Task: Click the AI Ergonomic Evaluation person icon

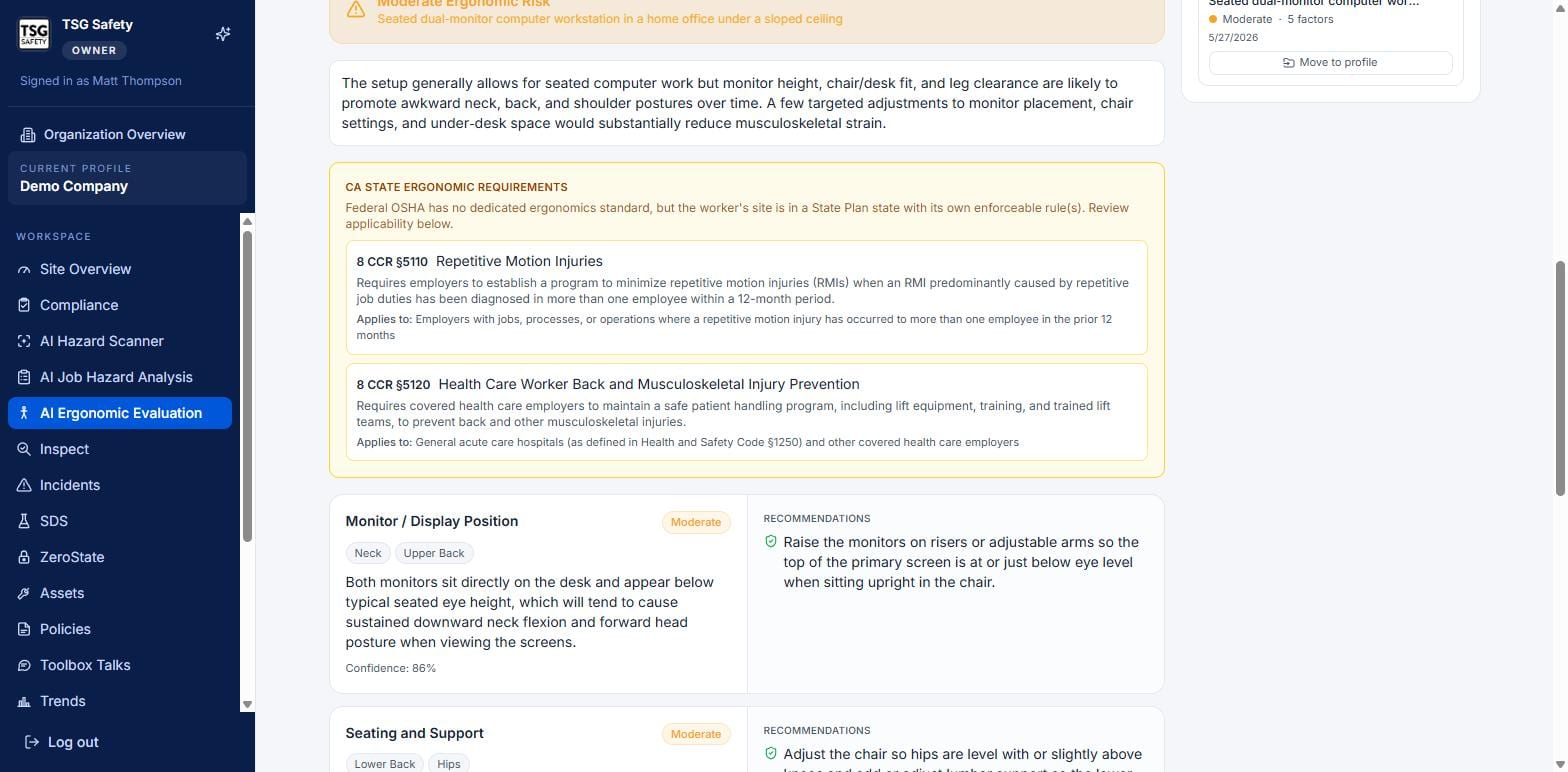Action: [24, 413]
